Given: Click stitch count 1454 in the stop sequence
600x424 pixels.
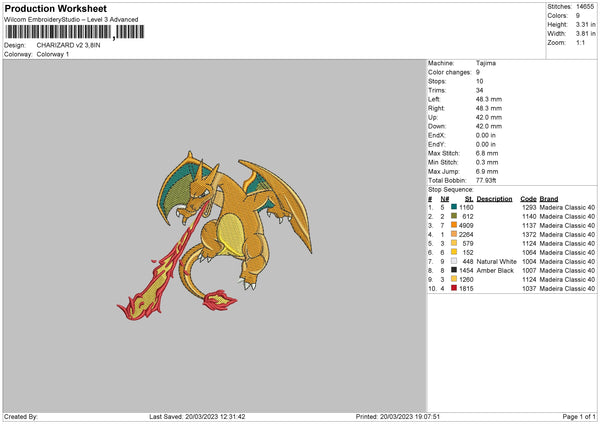Looking at the screenshot, I should (466, 271).
